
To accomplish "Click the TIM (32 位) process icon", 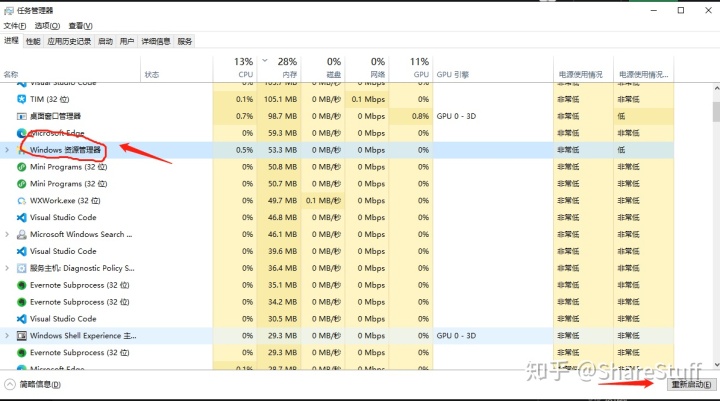I will (x=22, y=99).
